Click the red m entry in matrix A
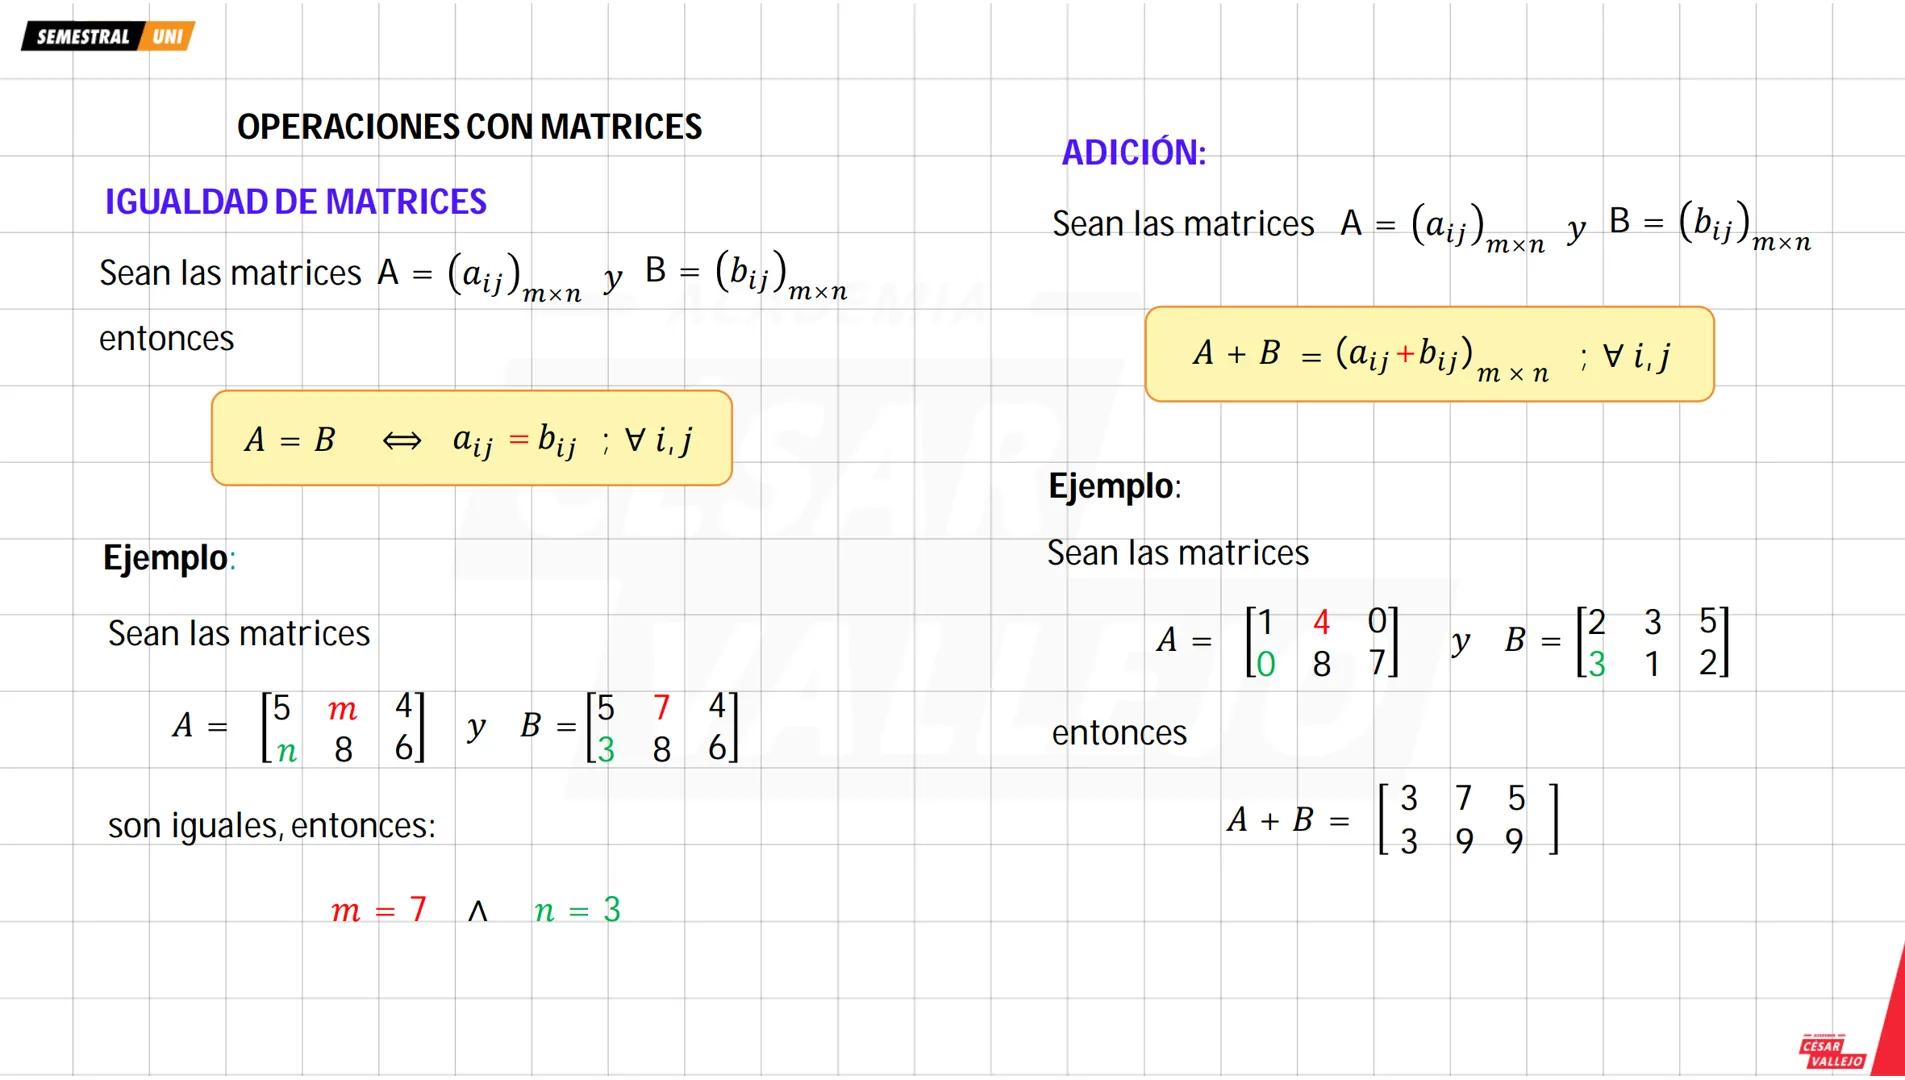 pyautogui.click(x=342, y=709)
